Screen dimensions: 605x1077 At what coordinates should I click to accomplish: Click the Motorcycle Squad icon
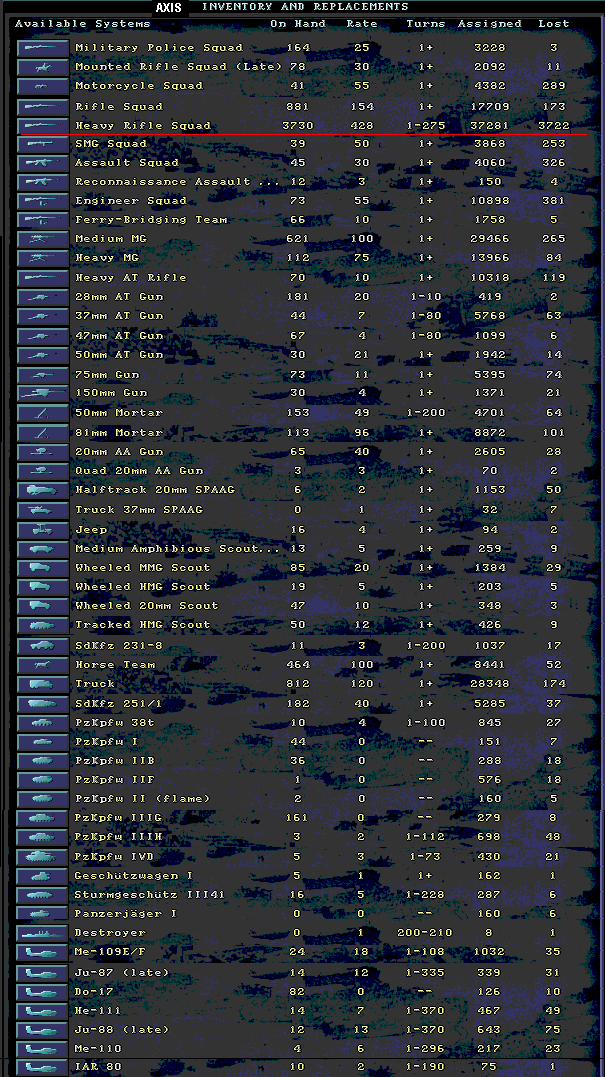pyautogui.click(x=43, y=86)
